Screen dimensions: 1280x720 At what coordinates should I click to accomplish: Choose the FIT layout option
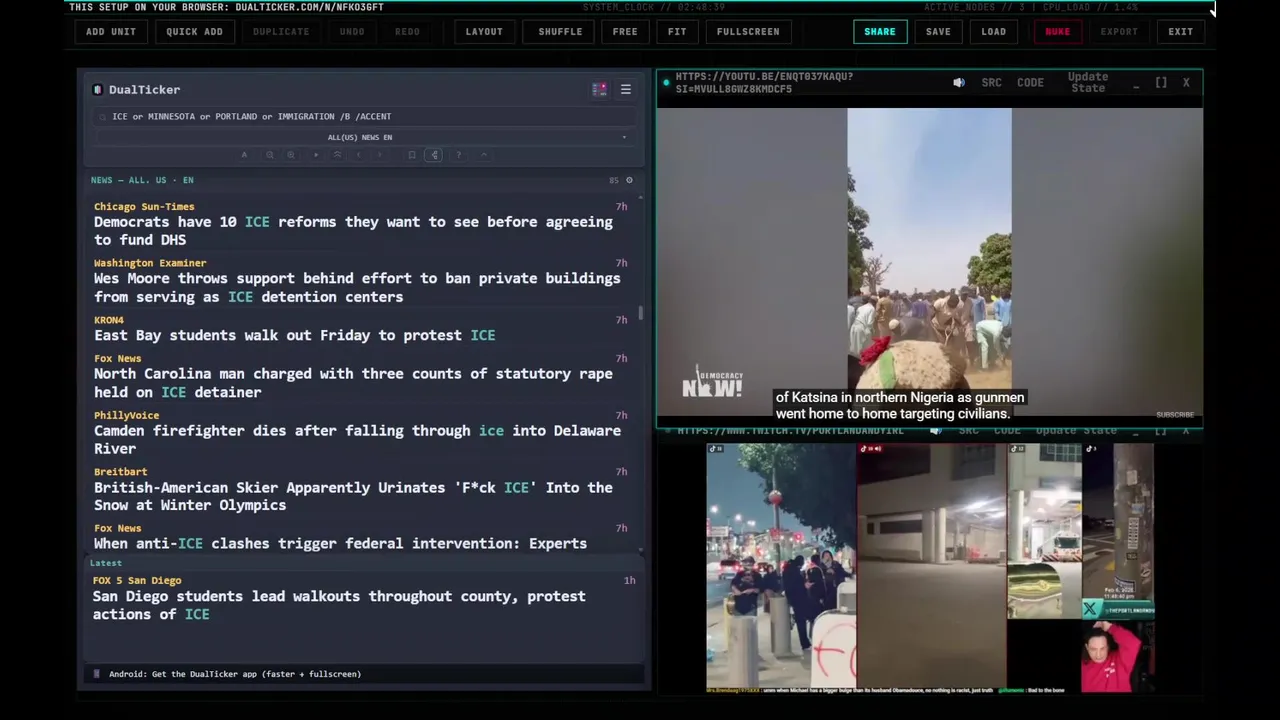pos(677,31)
